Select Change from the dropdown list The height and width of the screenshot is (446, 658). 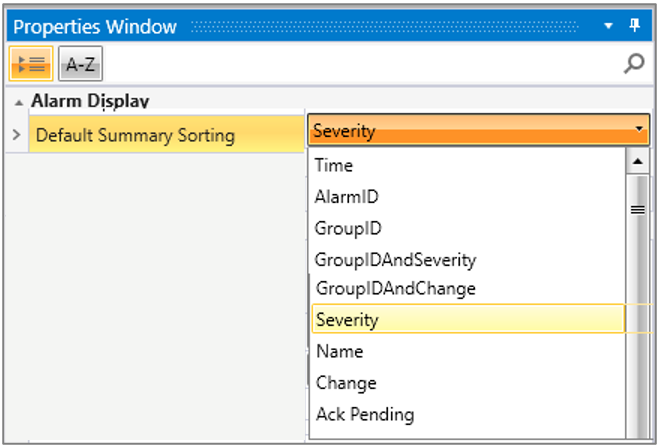[x=345, y=383]
